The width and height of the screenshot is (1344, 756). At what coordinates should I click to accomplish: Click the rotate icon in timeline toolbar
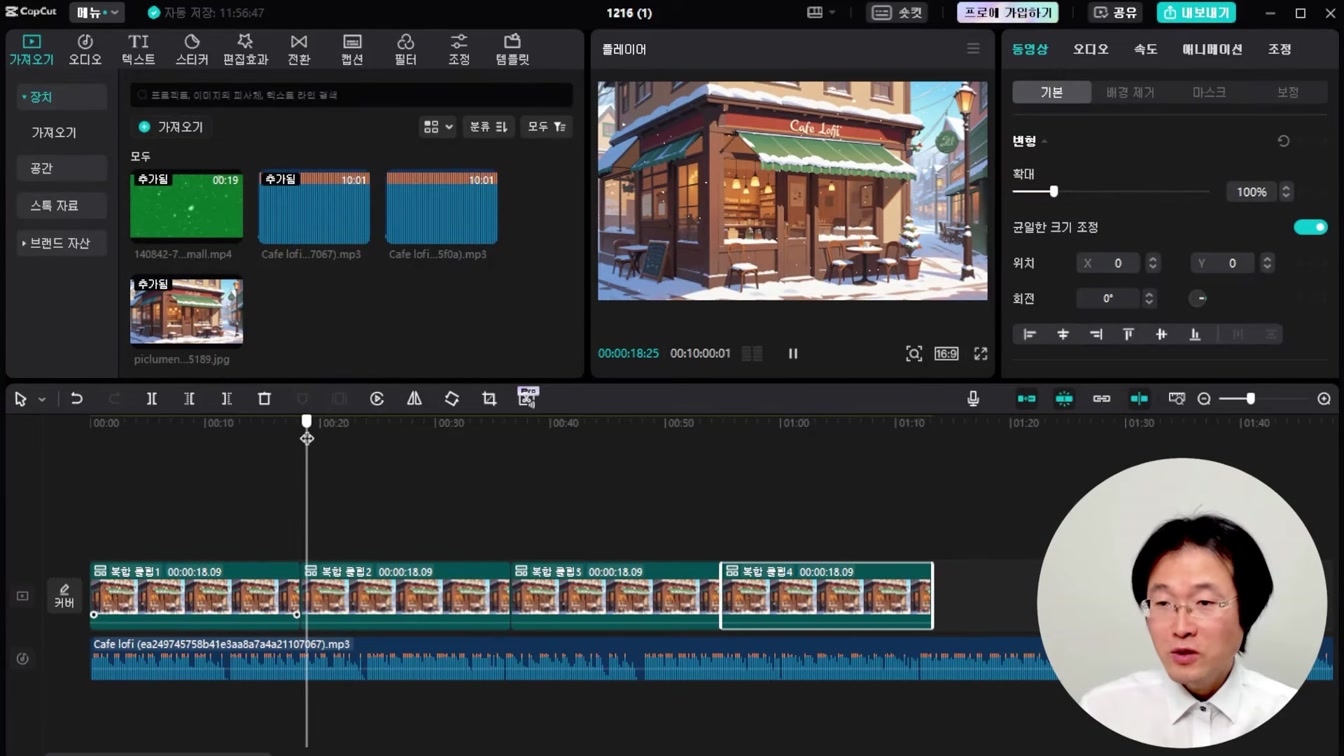tap(452, 399)
